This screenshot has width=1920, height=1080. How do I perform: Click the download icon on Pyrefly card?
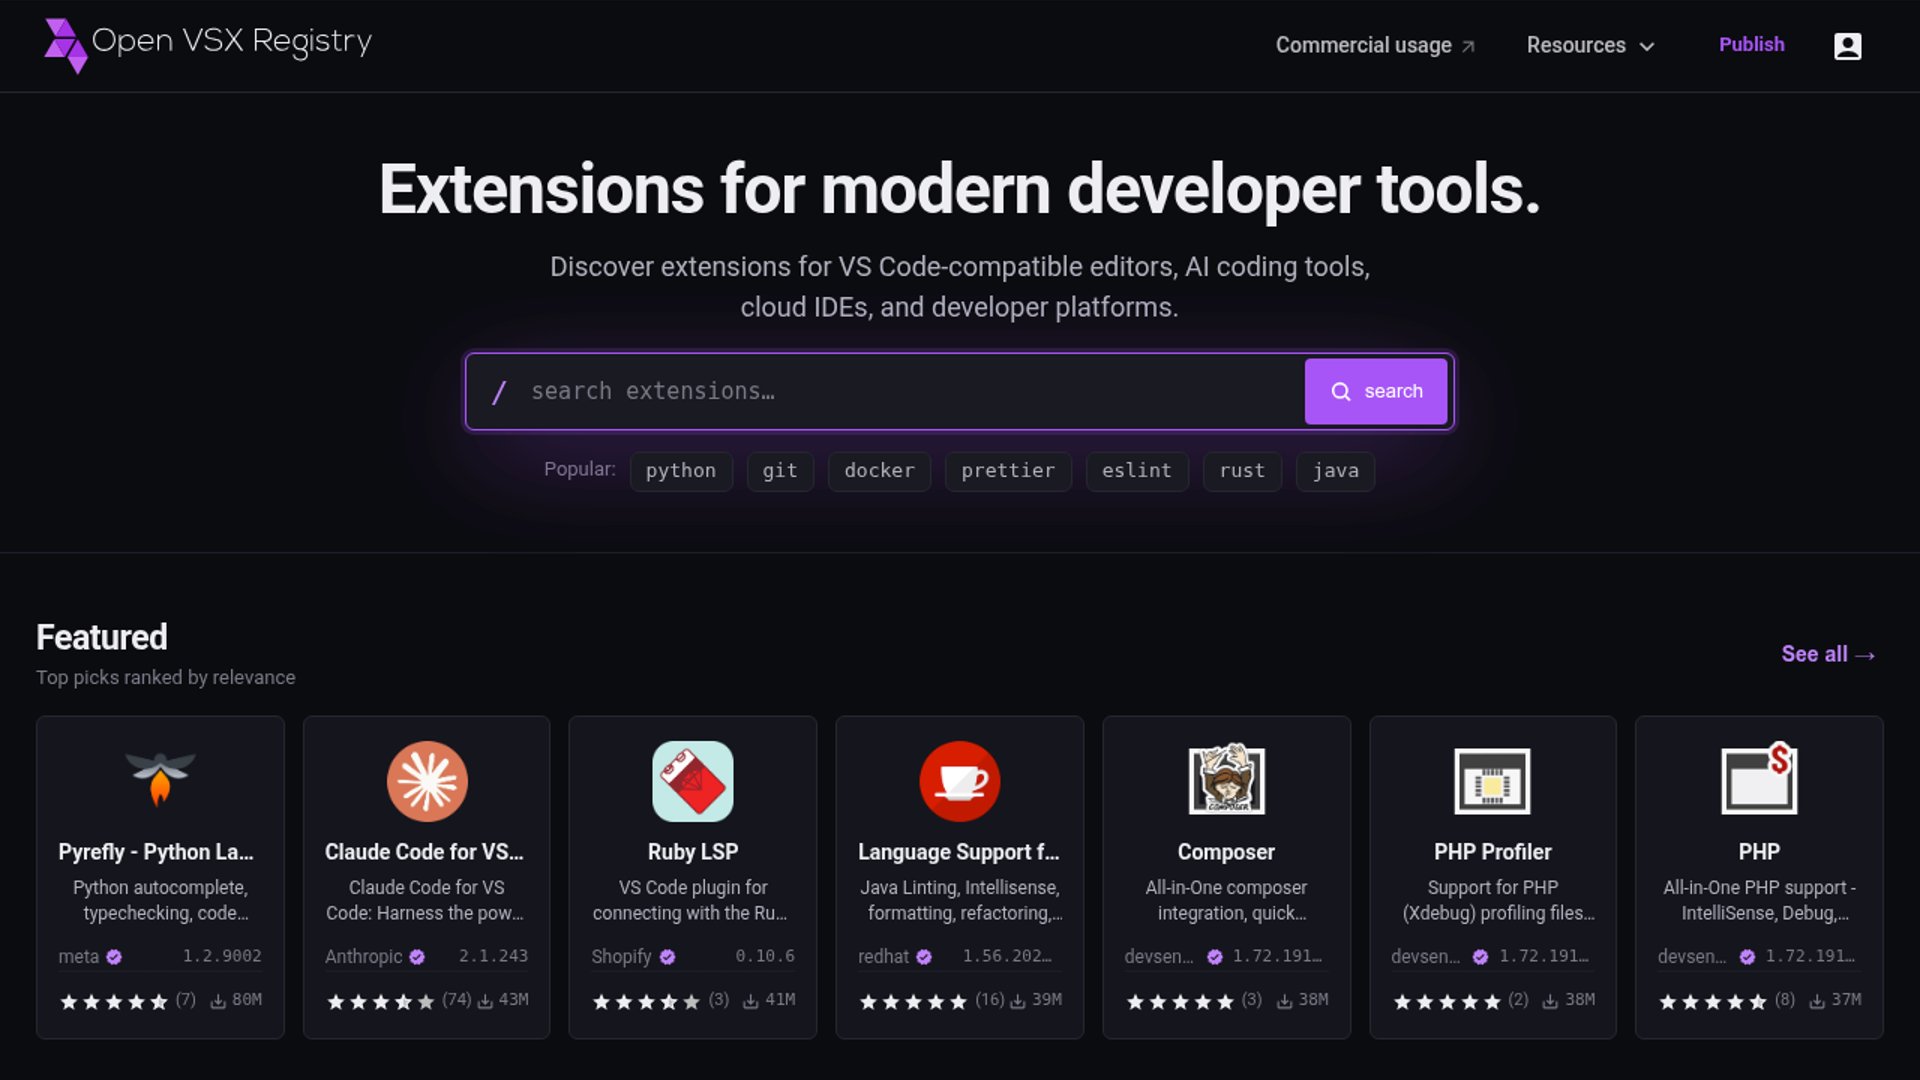(x=217, y=1001)
